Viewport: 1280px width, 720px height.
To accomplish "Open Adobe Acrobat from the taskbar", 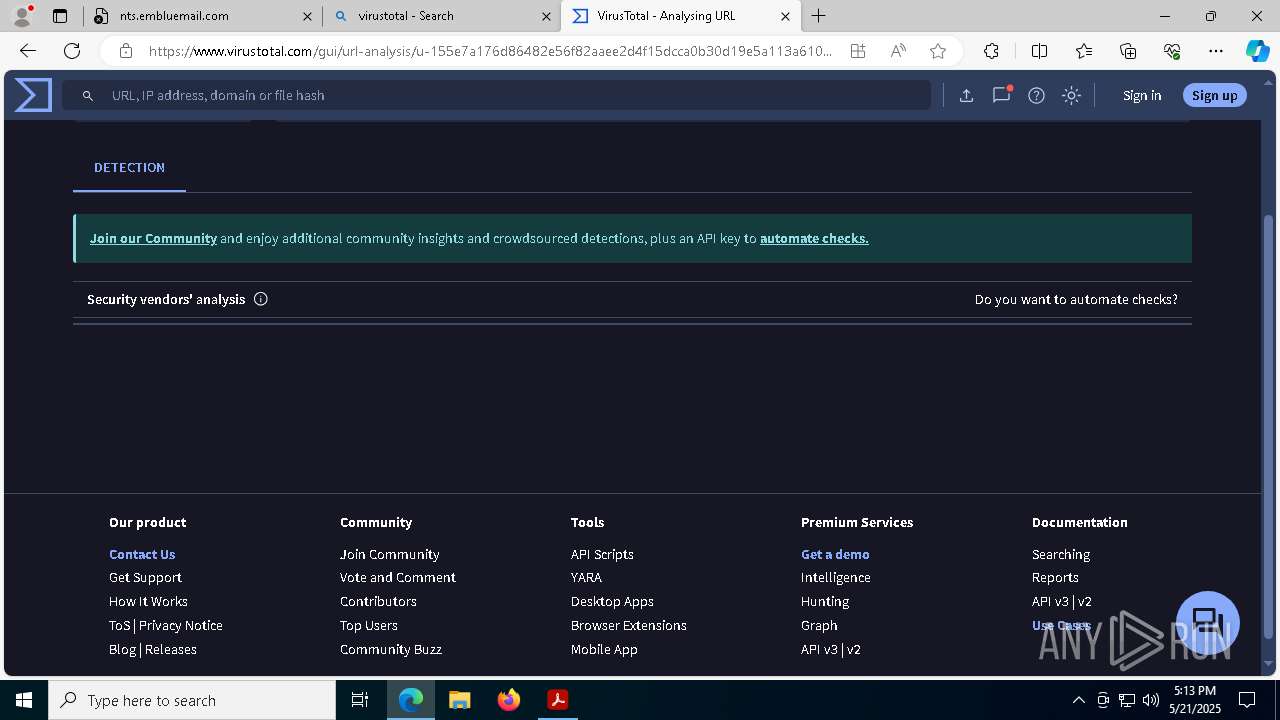I will point(558,700).
